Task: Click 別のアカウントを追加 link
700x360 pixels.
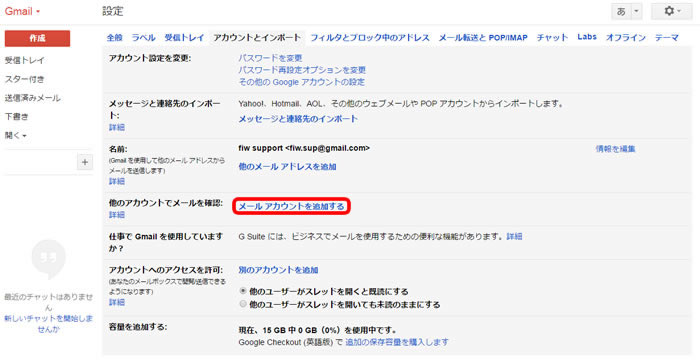Action: 278,270
